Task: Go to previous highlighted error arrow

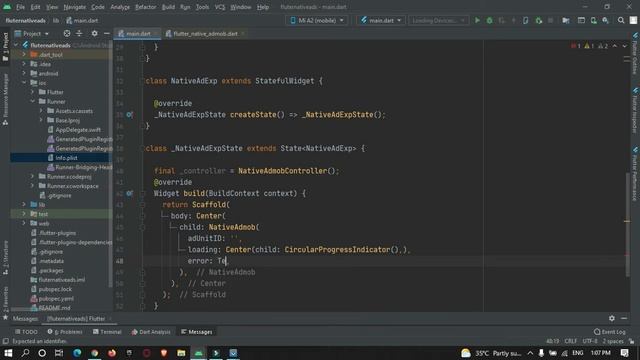Action: (x=615, y=46)
